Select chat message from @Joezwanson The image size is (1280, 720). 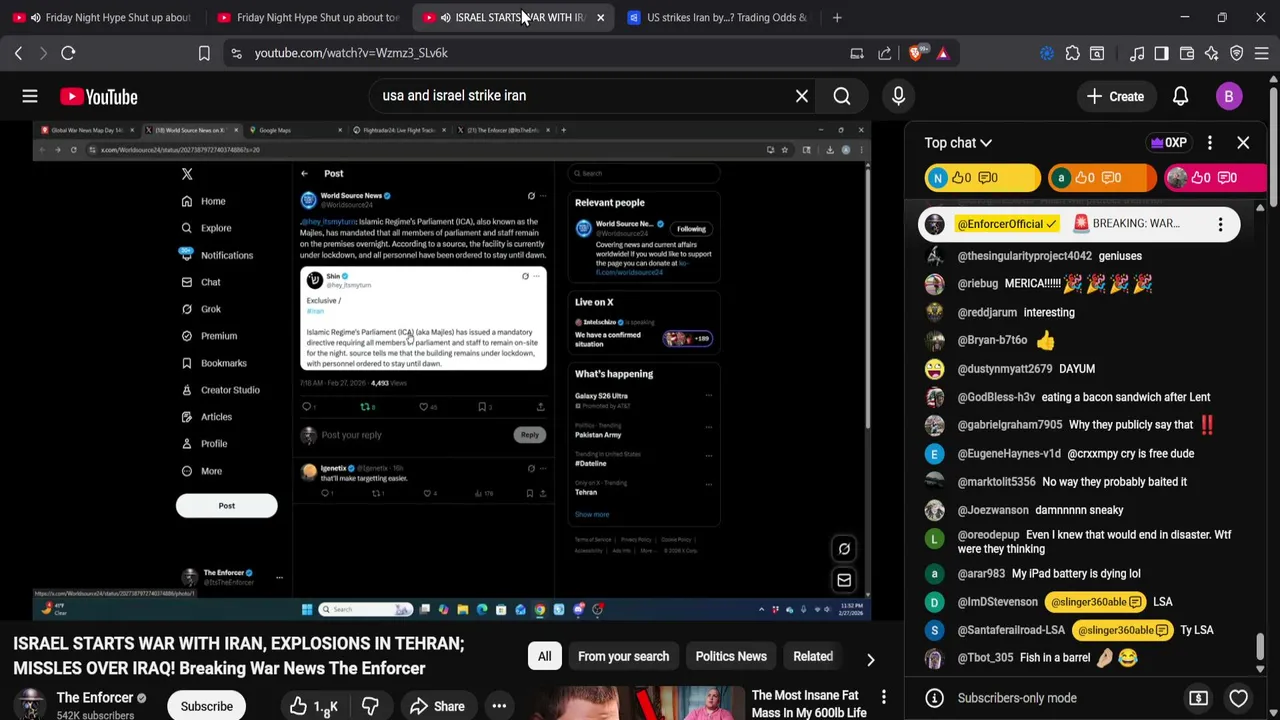(x=1078, y=510)
